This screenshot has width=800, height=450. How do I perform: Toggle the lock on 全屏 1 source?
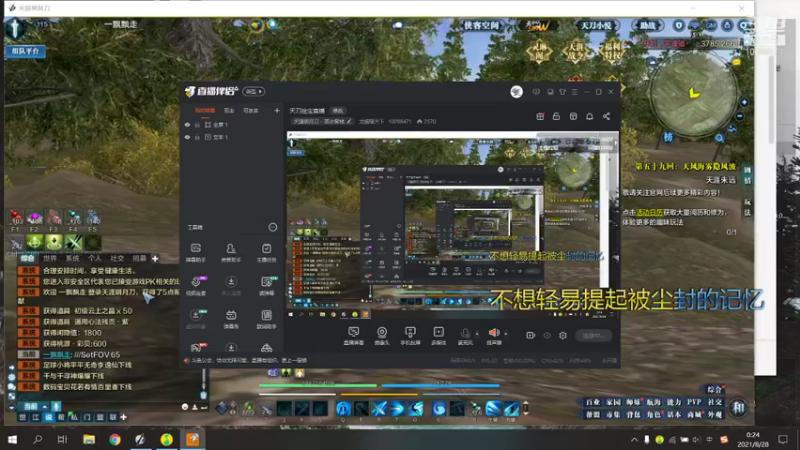(x=197, y=125)
